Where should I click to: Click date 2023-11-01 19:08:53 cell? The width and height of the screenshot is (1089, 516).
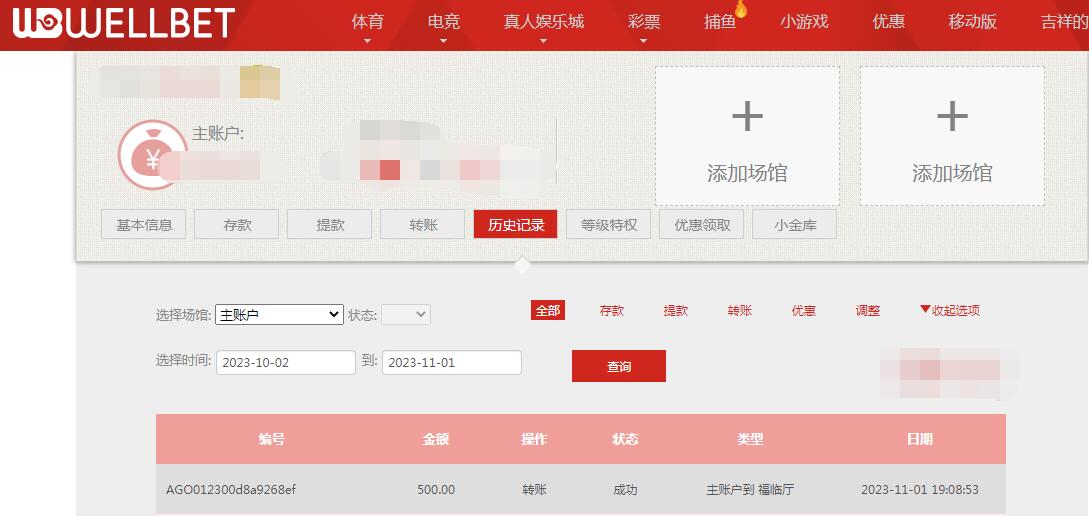[x=920, y=490]
